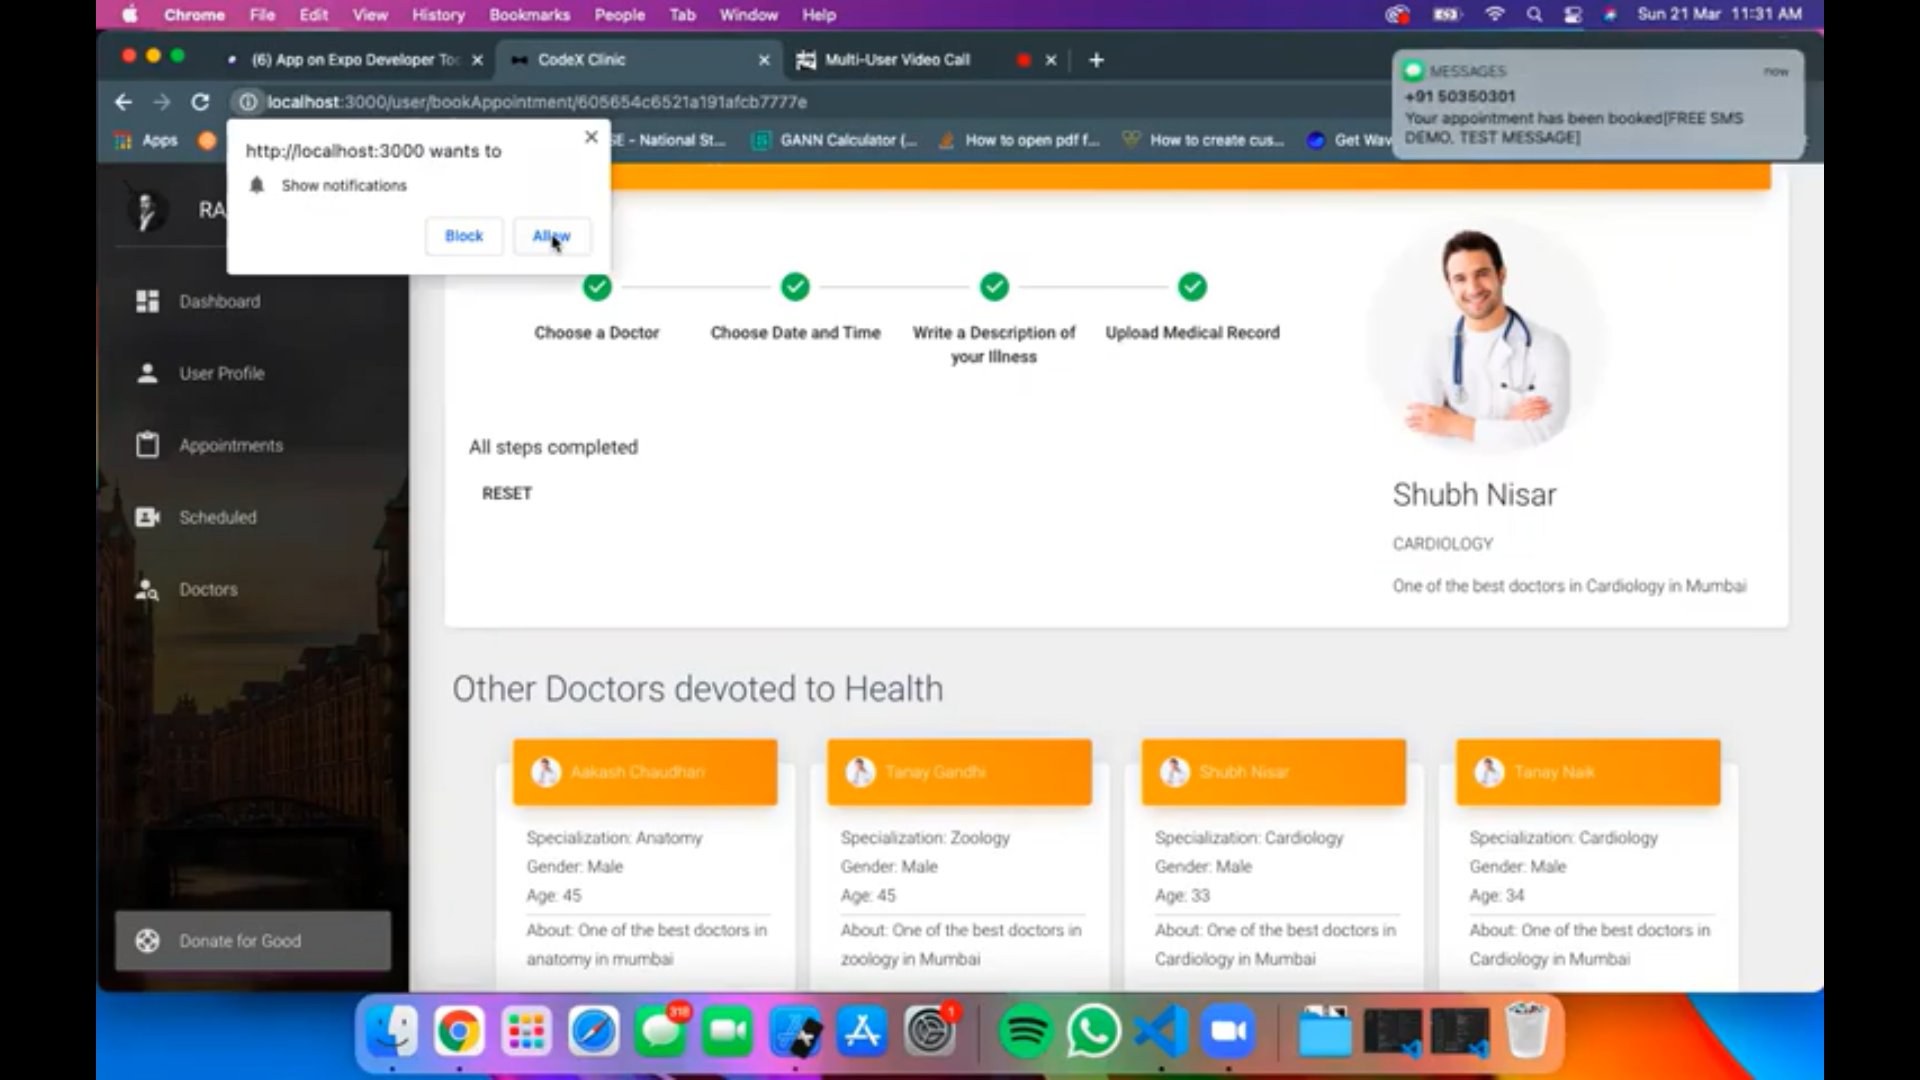Image resolution: width=1920 pixels, height=1080 pixels.
Task: Open Chrome History menu
Action: (438, 15)
